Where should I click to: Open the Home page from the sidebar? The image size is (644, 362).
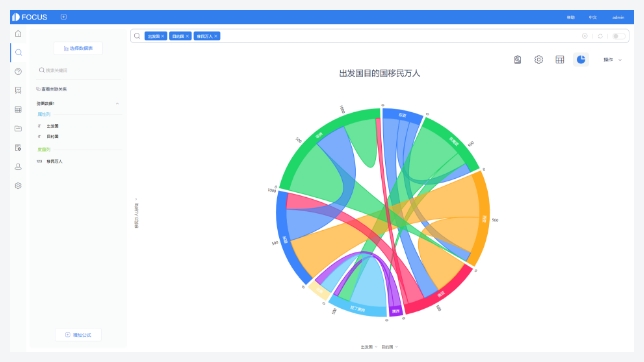pos(18,34)
